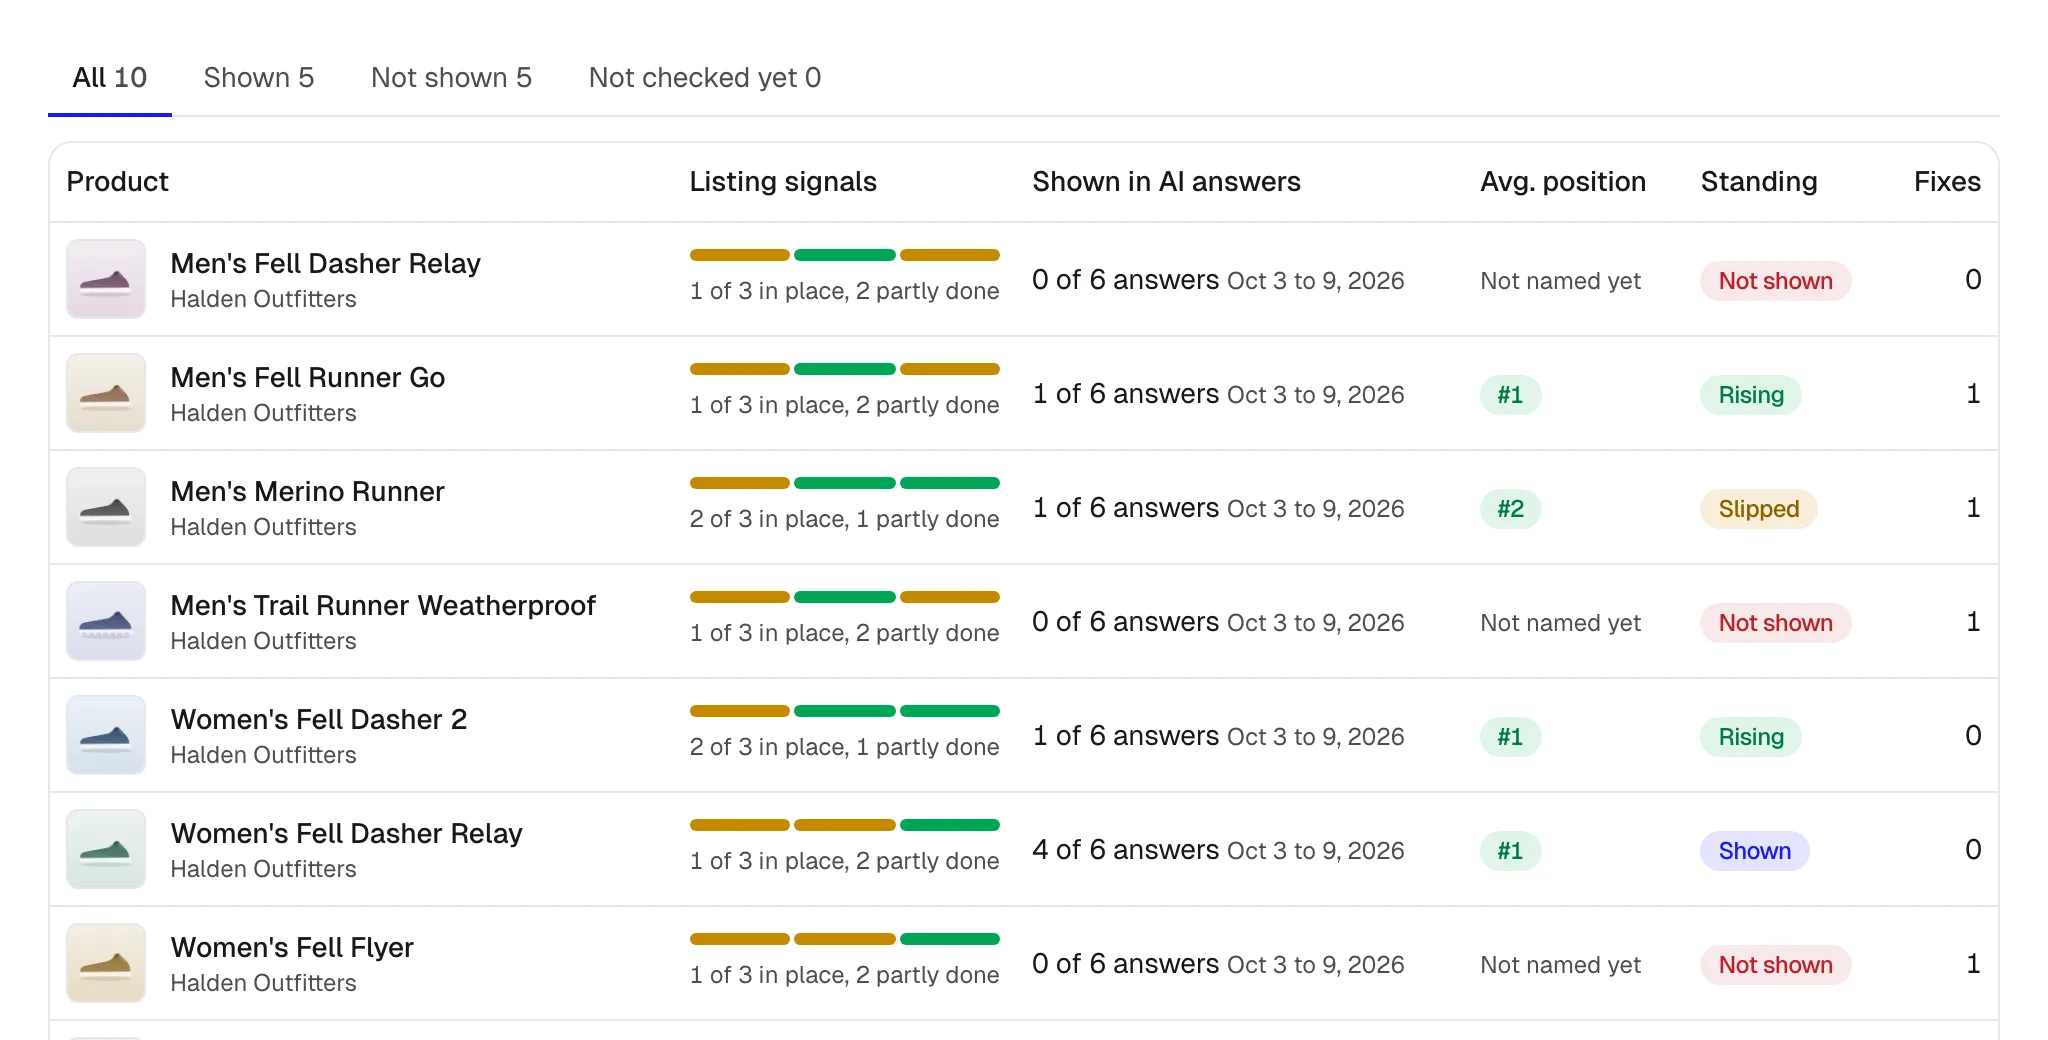The image size is (2048, 1040).
Task: Open the Men's Fell Dasher Relay product name
Action: [326, 263]
